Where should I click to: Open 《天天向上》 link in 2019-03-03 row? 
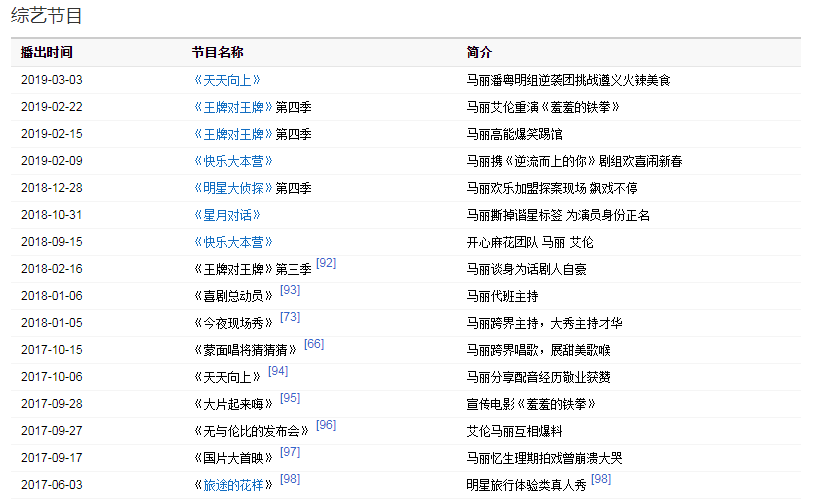[x=227, y=80]
